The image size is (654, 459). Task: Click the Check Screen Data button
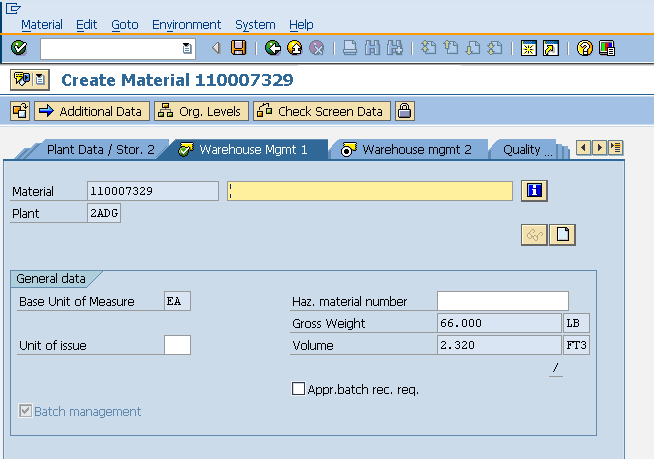322,111
